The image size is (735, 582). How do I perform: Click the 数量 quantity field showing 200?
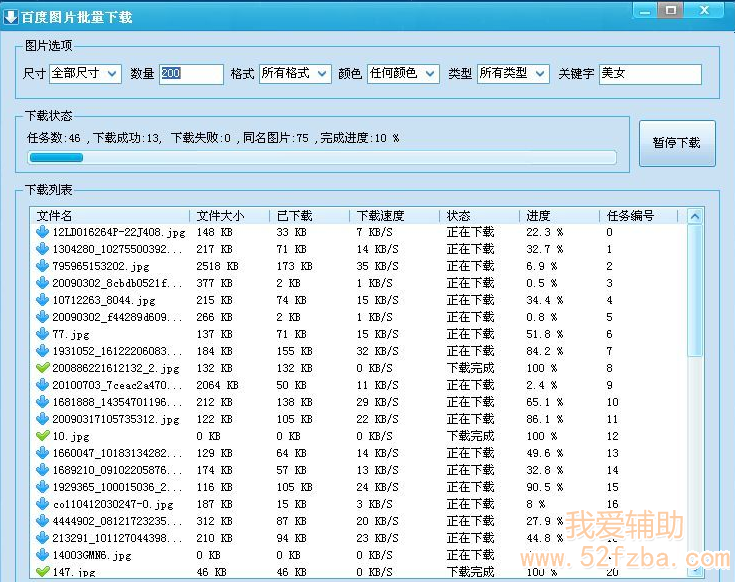pyautogui.click(x=191, y=74)
